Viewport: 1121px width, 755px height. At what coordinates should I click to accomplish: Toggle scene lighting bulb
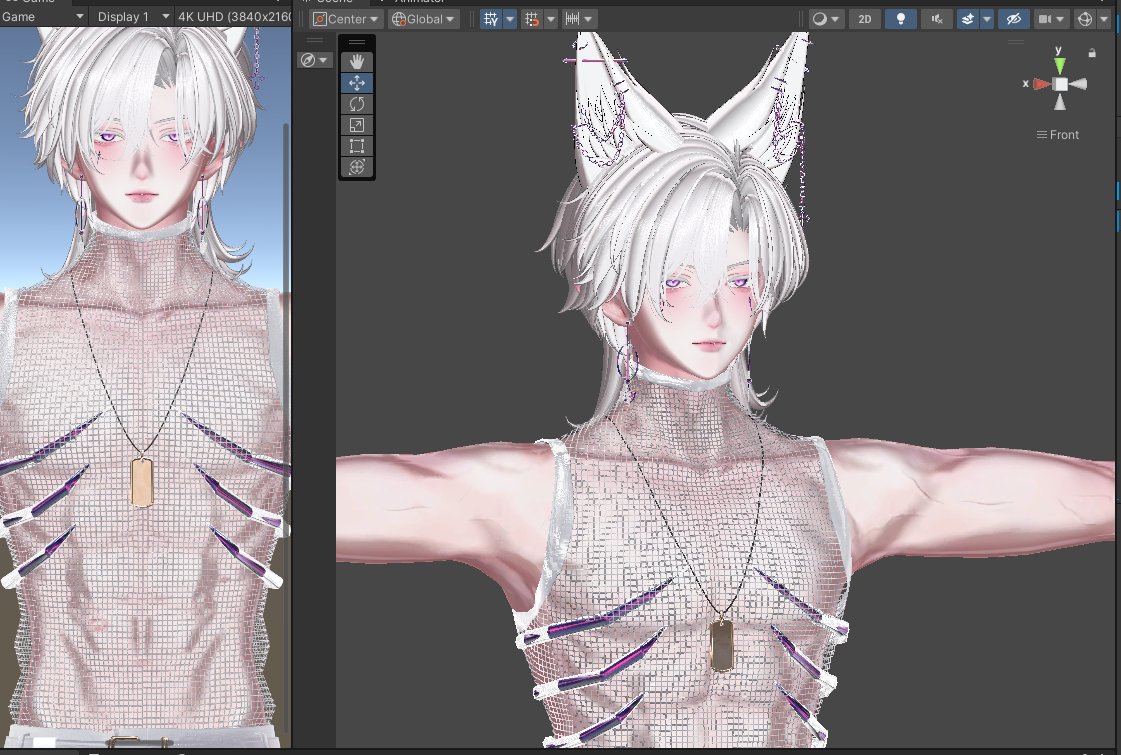pyautogui.click(x=901, y=19)
